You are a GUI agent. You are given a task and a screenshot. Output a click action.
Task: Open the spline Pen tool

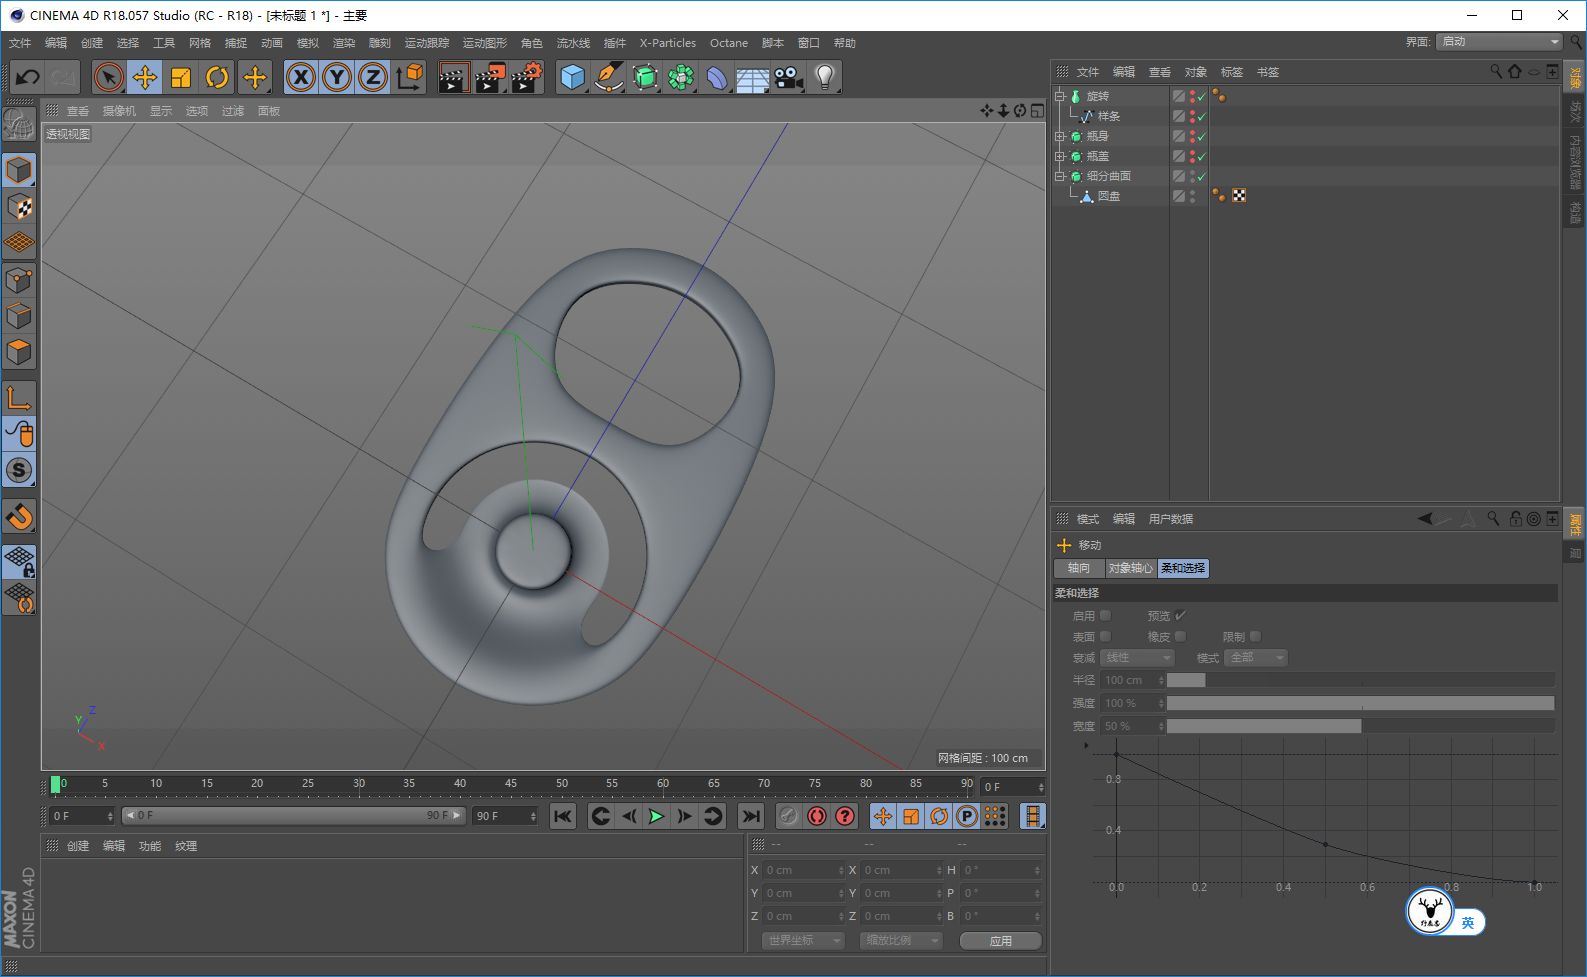(608, 77)
